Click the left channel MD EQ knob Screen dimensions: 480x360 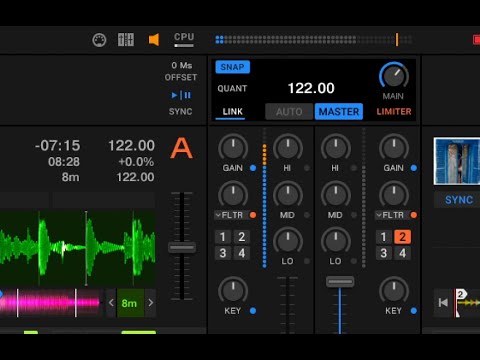point(288,194)
